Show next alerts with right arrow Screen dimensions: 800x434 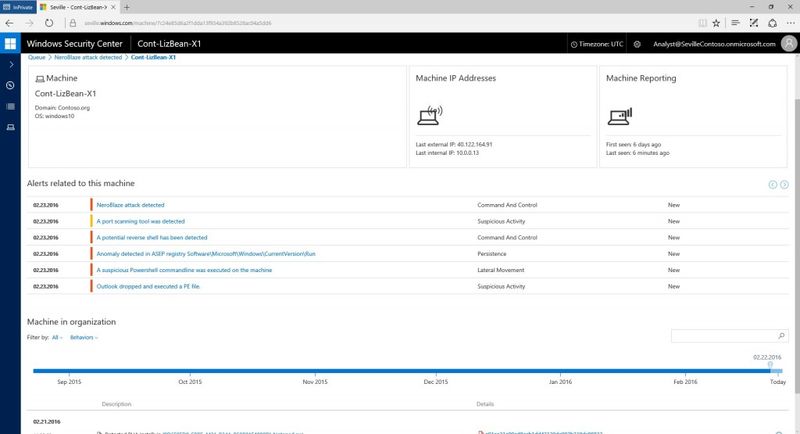[784, 185]
